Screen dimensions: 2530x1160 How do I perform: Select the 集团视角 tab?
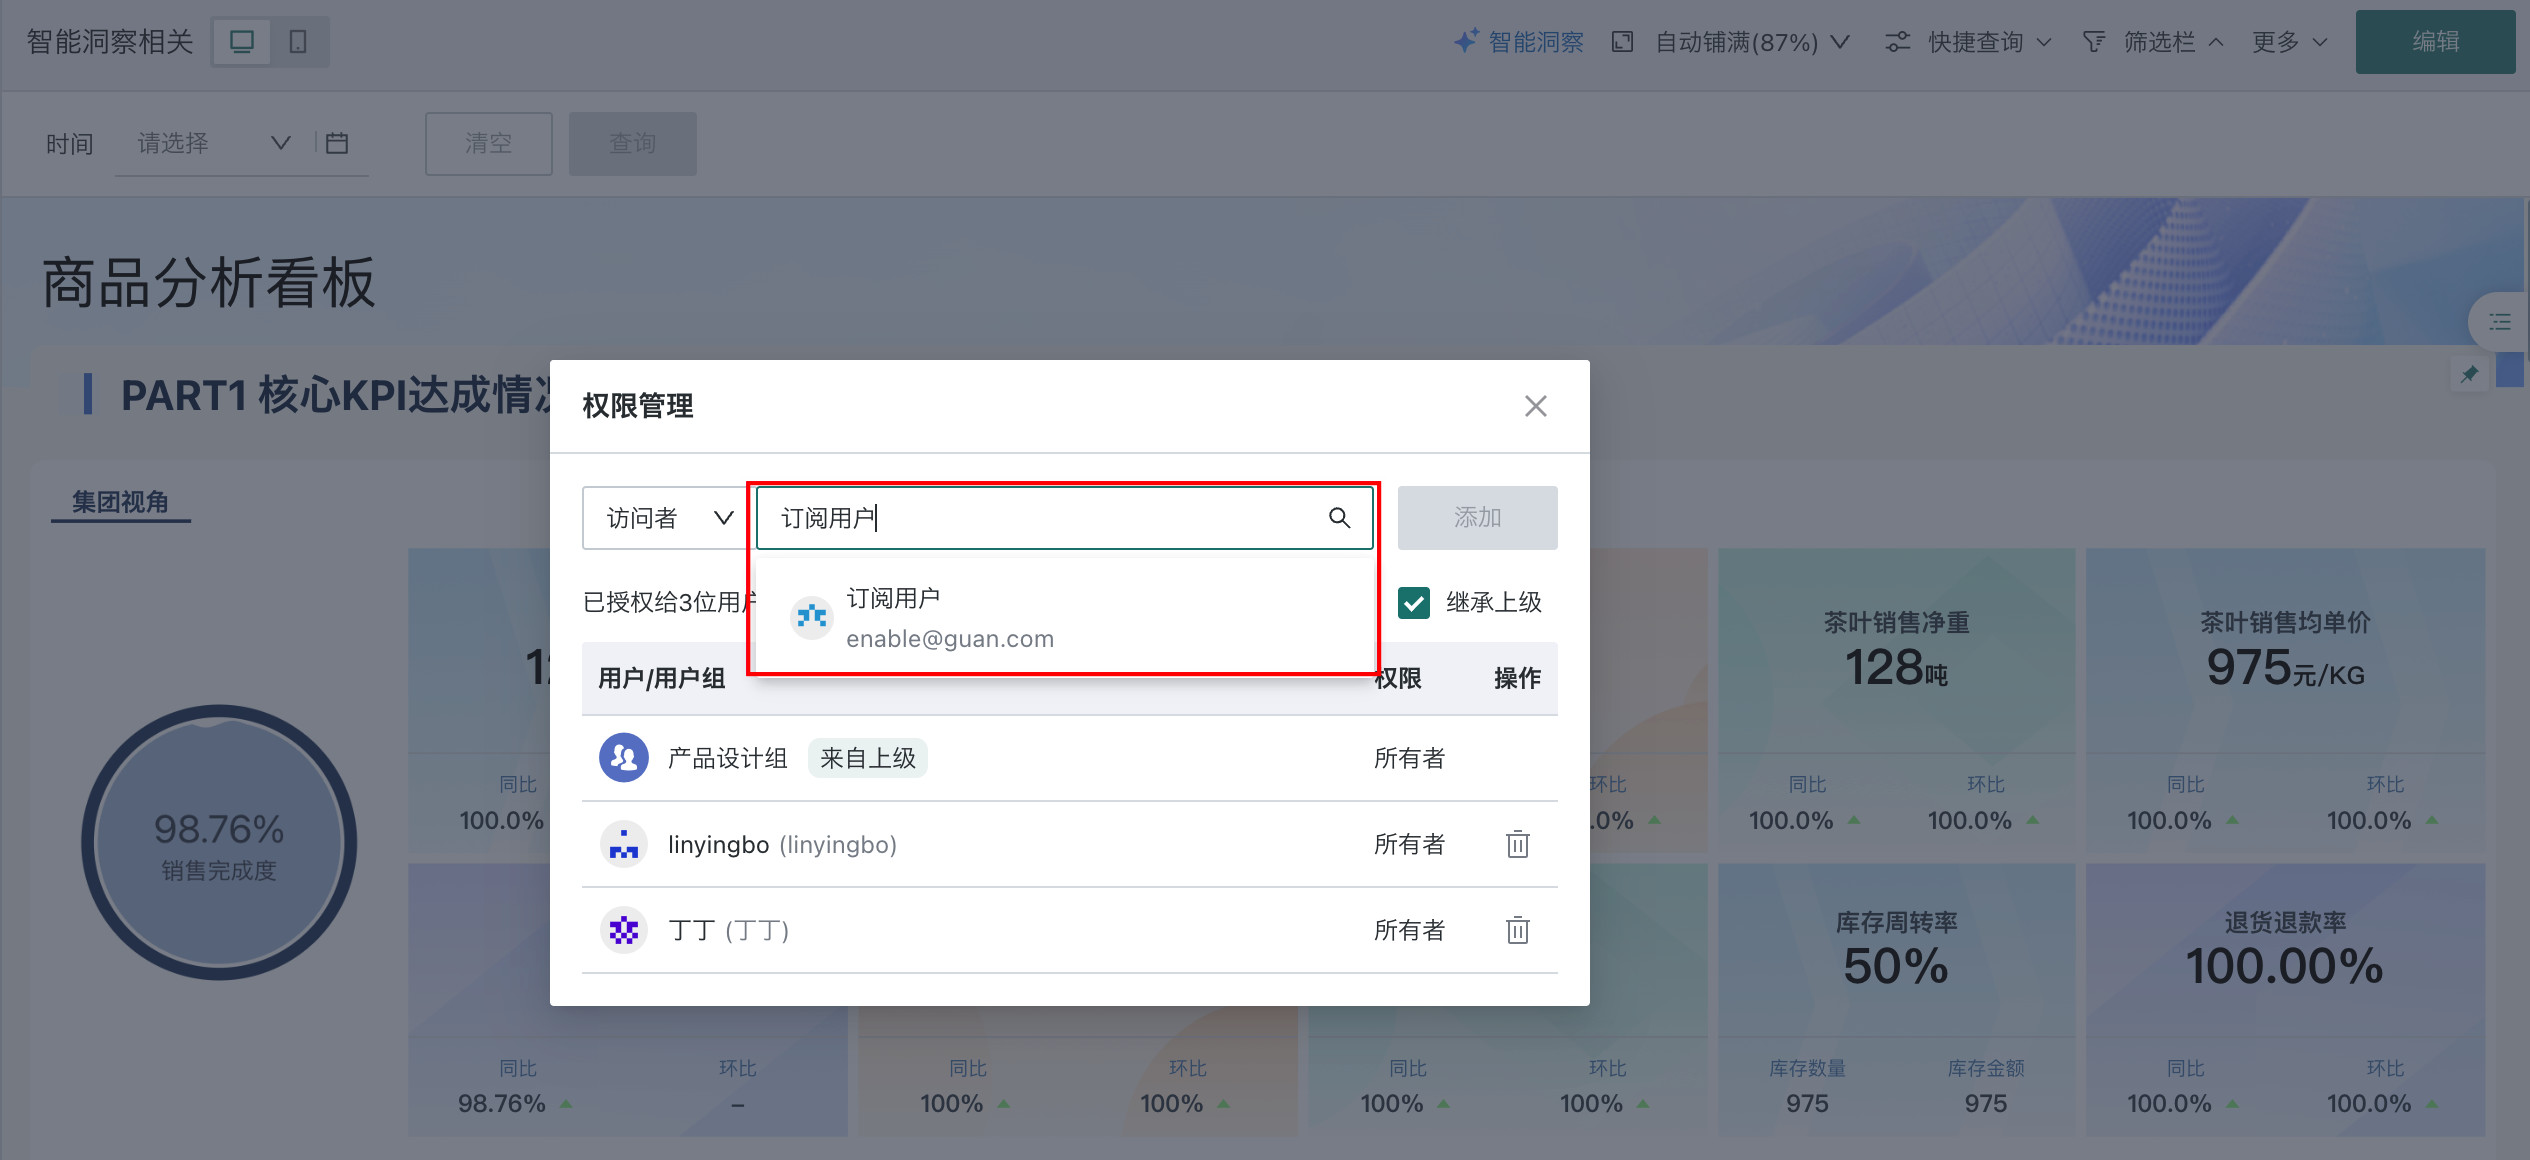click(120, 502)
